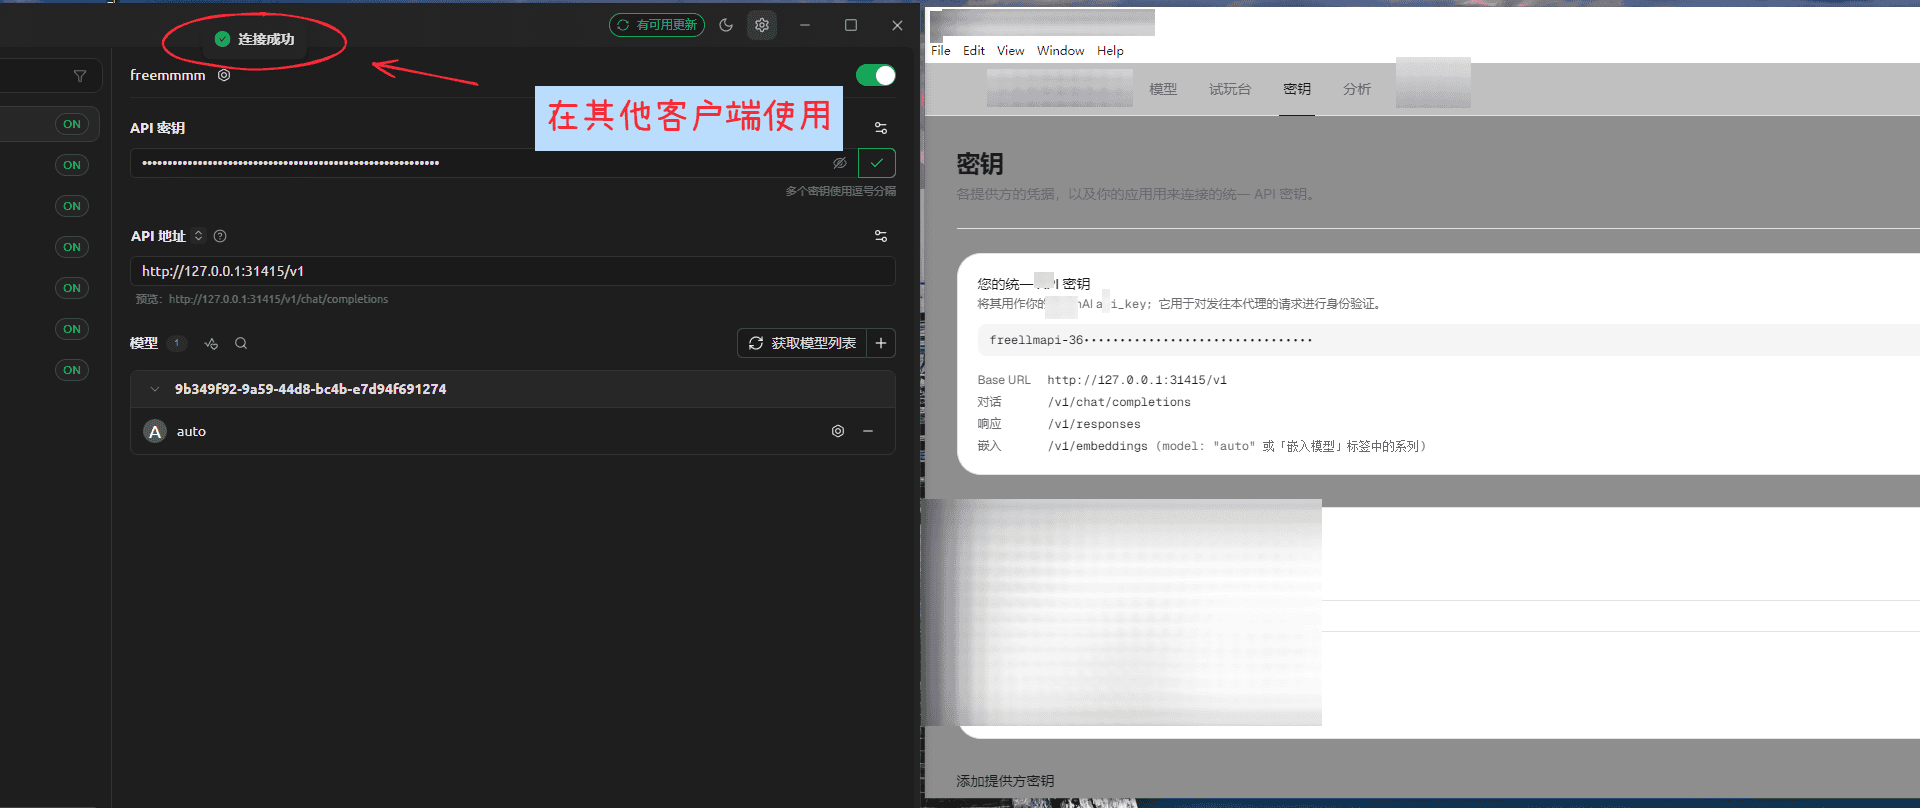Screen dimensions: 1920x808
Task: Open the API 地址 type selector arrows
Action: [x=198, y=236]
